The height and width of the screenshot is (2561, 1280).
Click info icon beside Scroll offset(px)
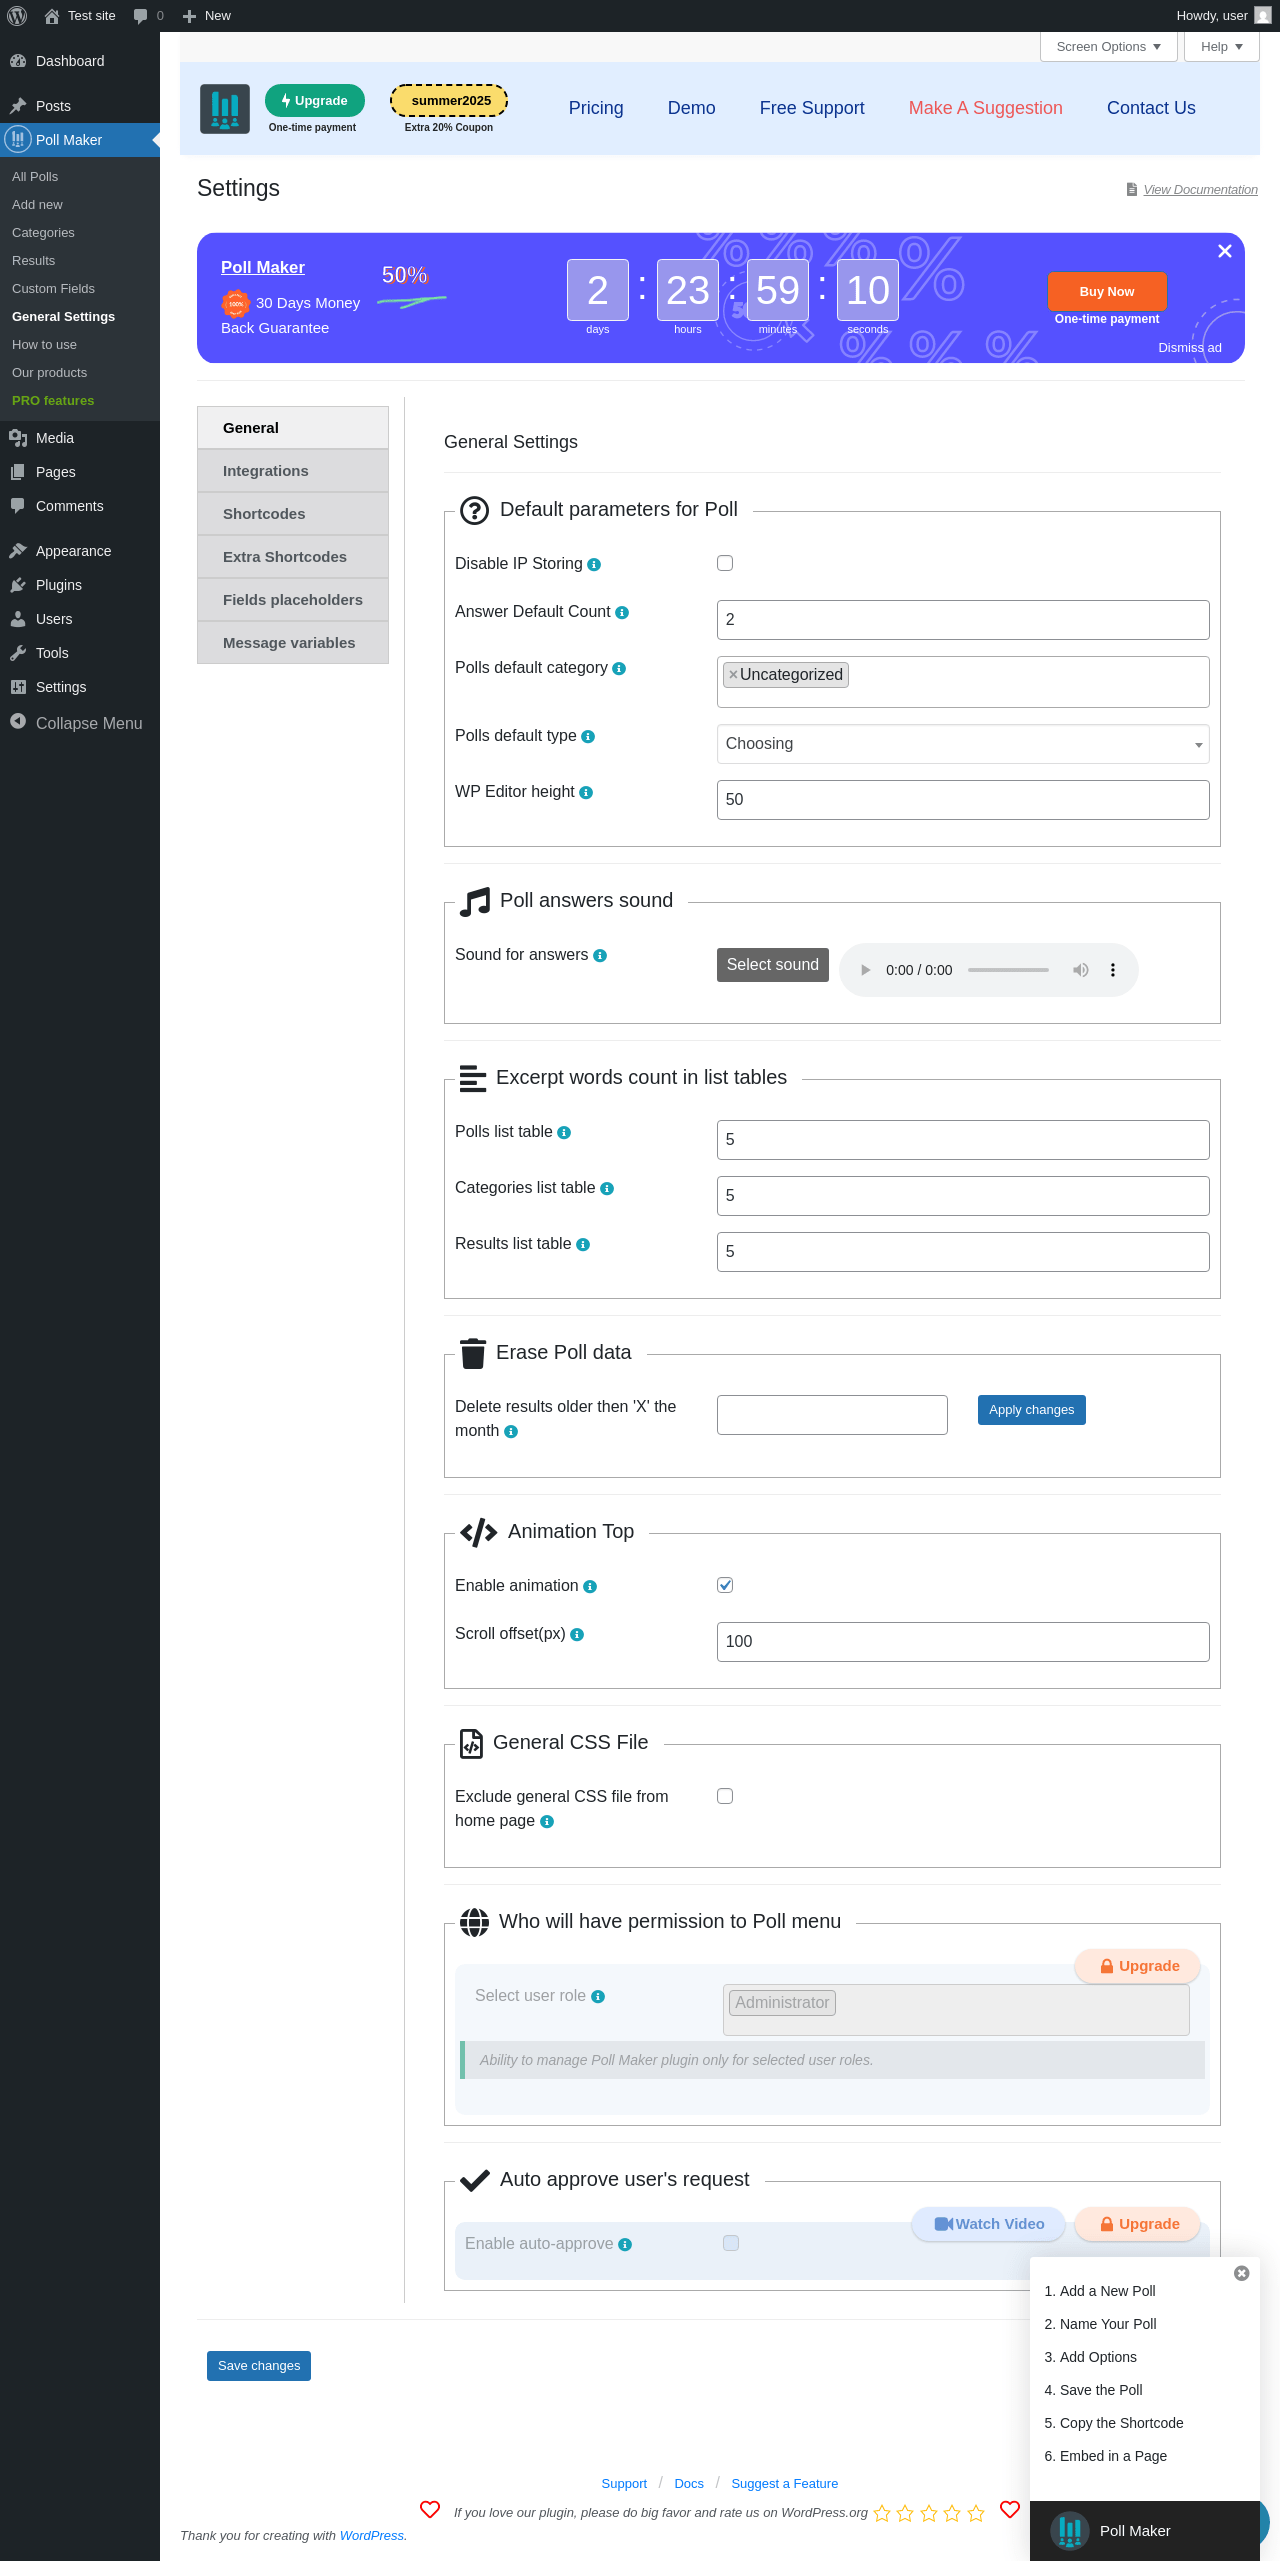click(x=577, y=1635)
